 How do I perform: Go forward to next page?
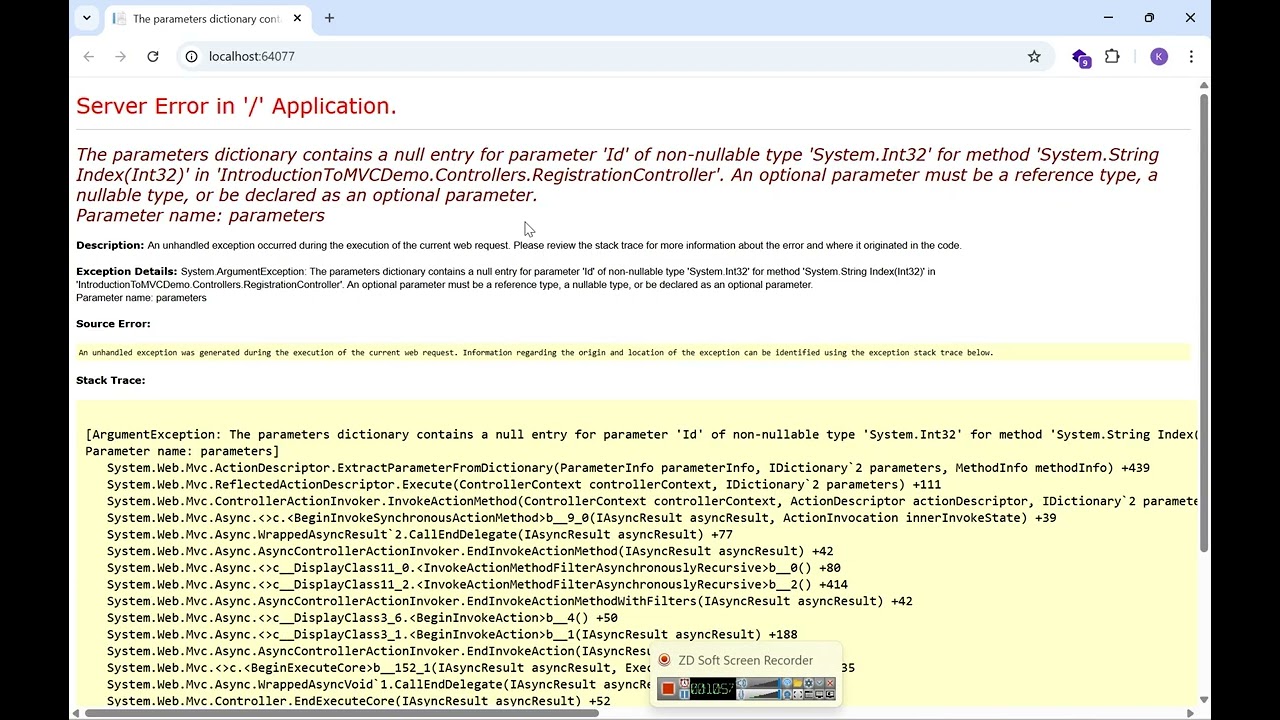coord(121,56)
